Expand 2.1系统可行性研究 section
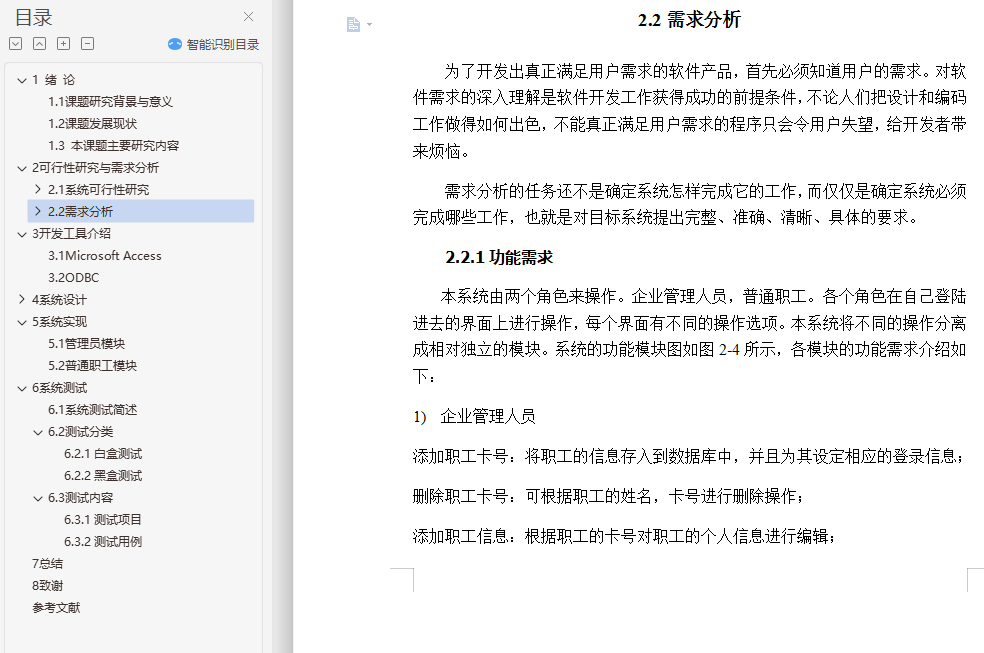This screenshot has width=984, height=653. [38, 189]
